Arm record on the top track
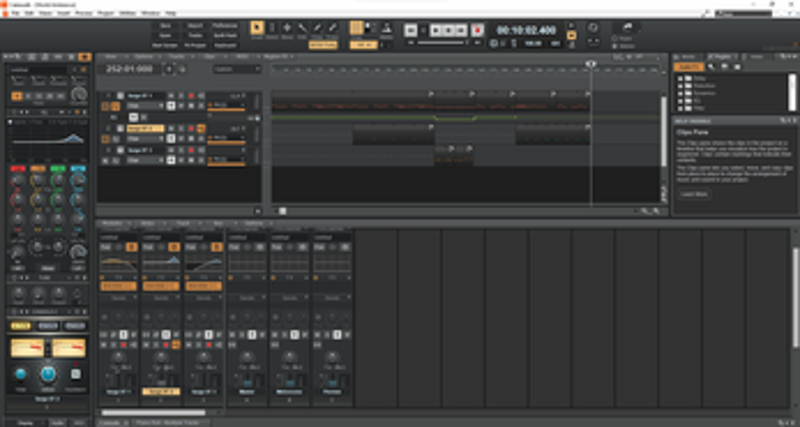This screenshot has height=427, width=800. point(191,95)
